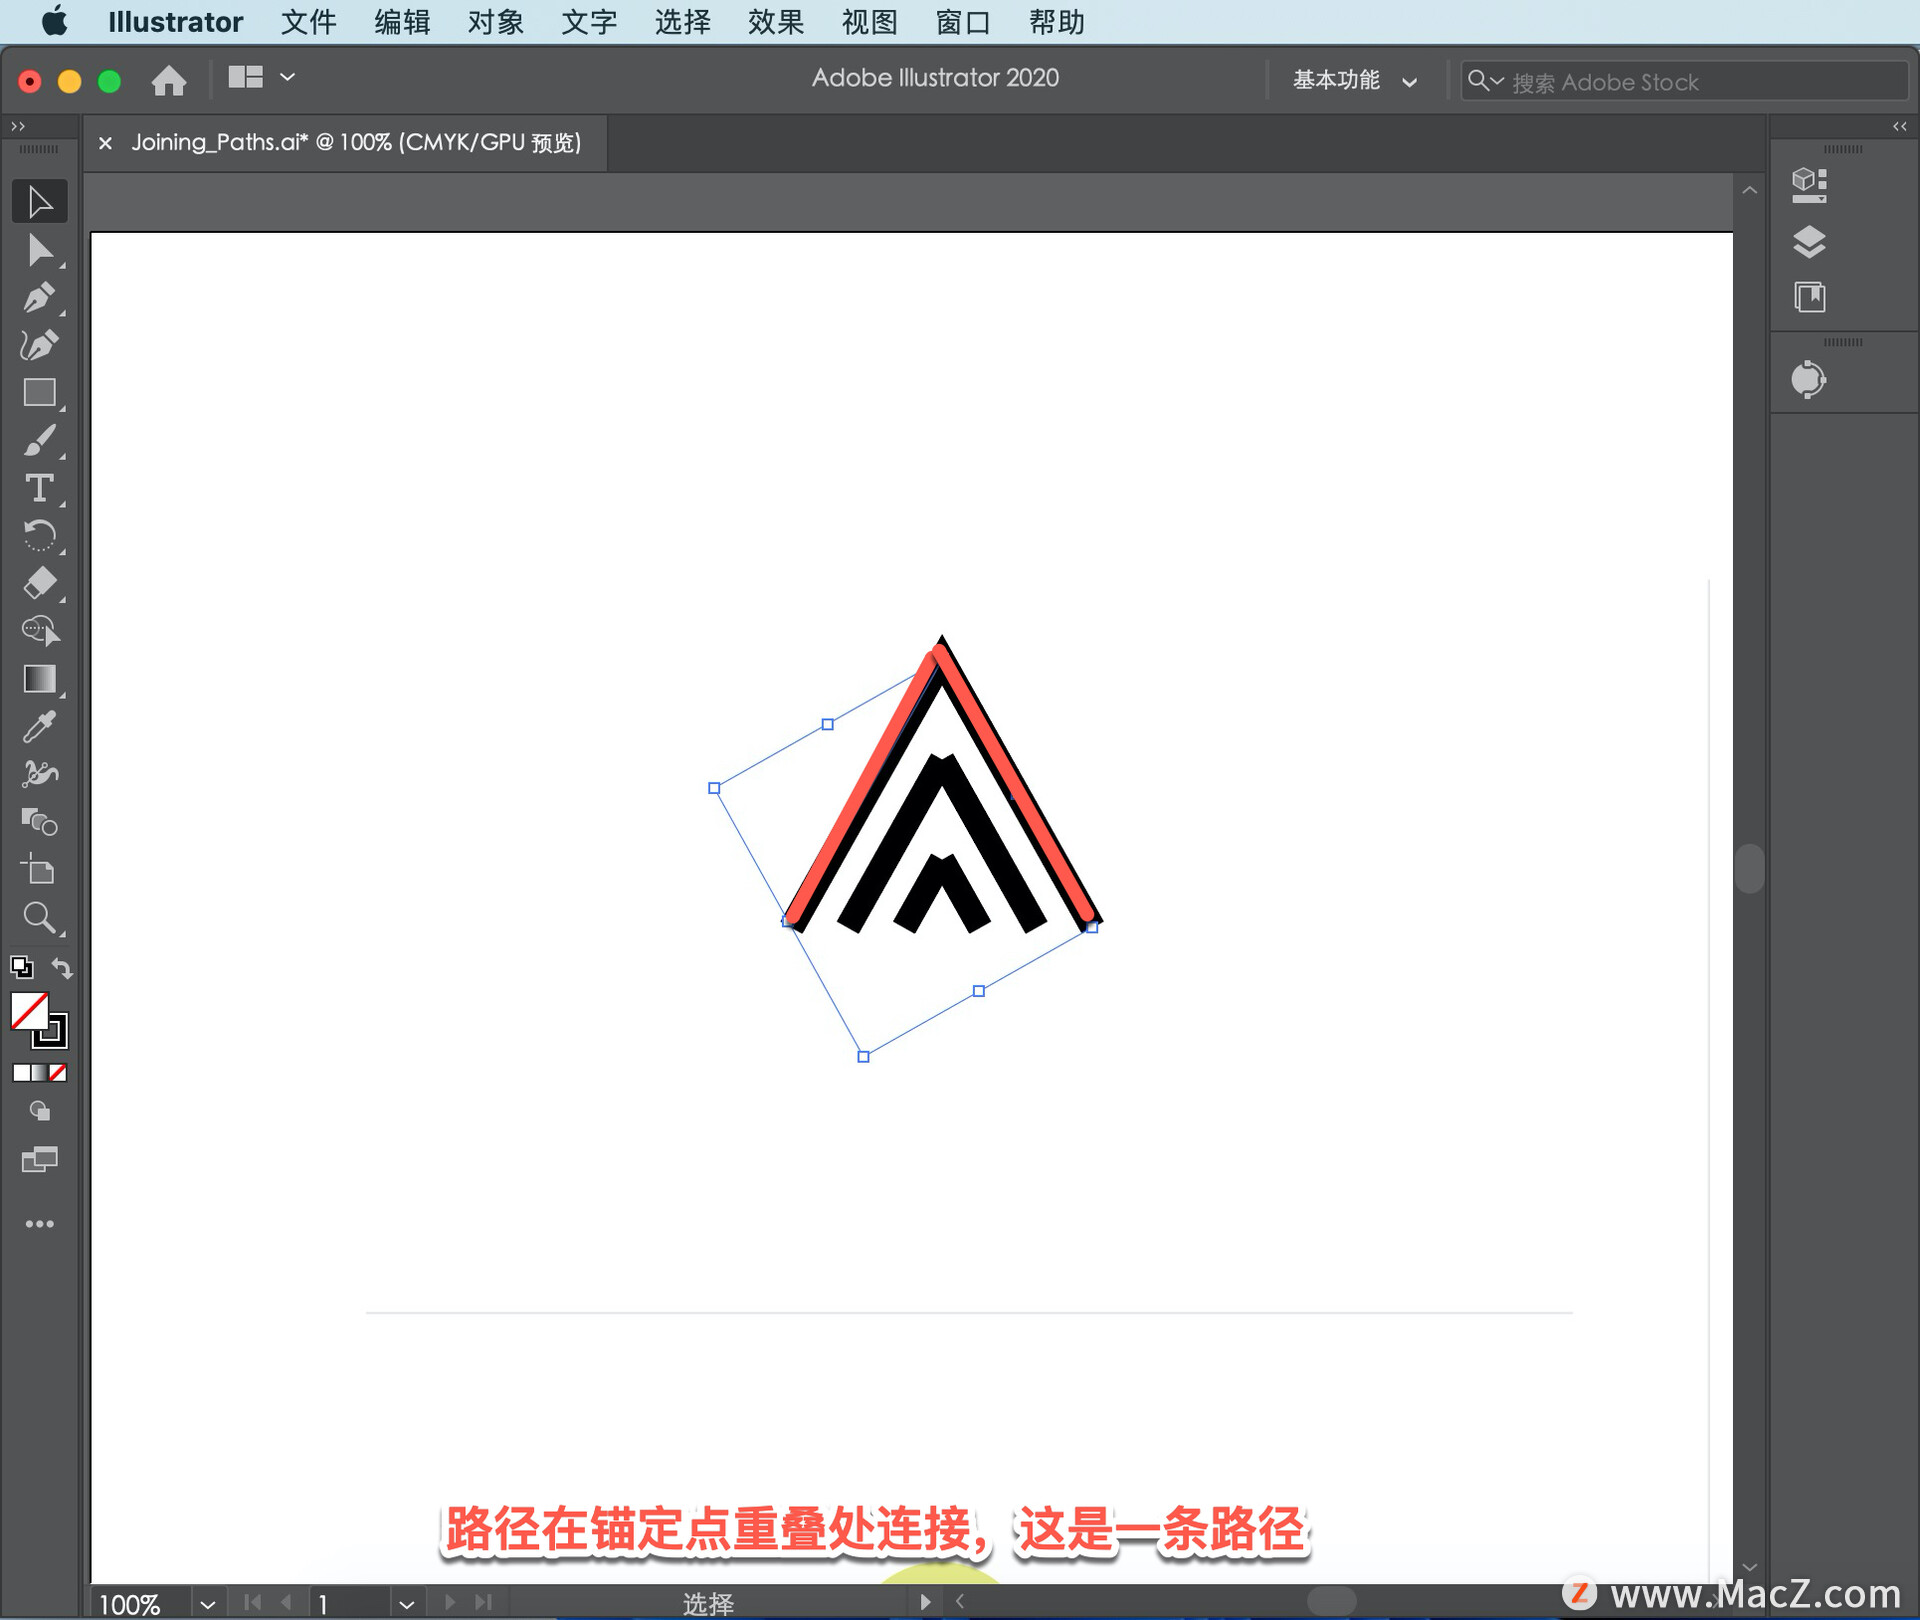Select the Pen tool
The width and height of the screenshot is (1920, 1620).
pyautogui.click(x=39, y=298)
